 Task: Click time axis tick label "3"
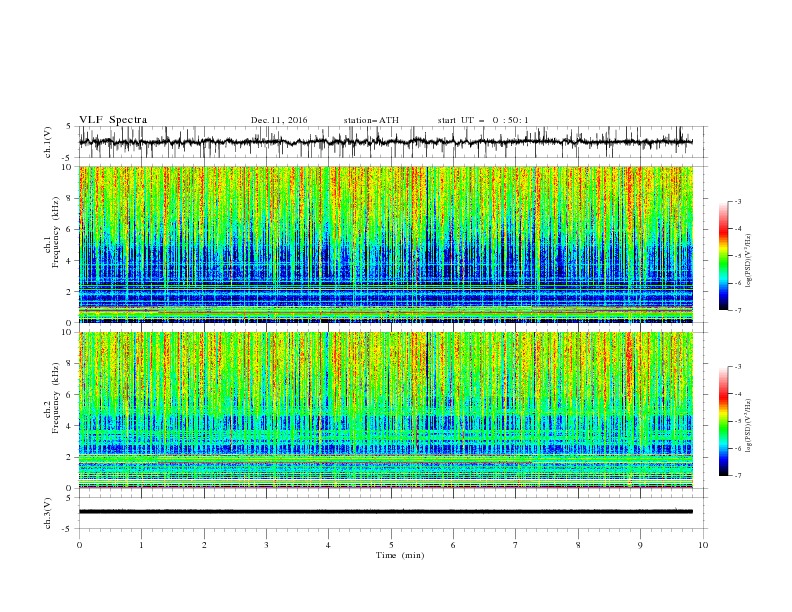tap(266, 545)
